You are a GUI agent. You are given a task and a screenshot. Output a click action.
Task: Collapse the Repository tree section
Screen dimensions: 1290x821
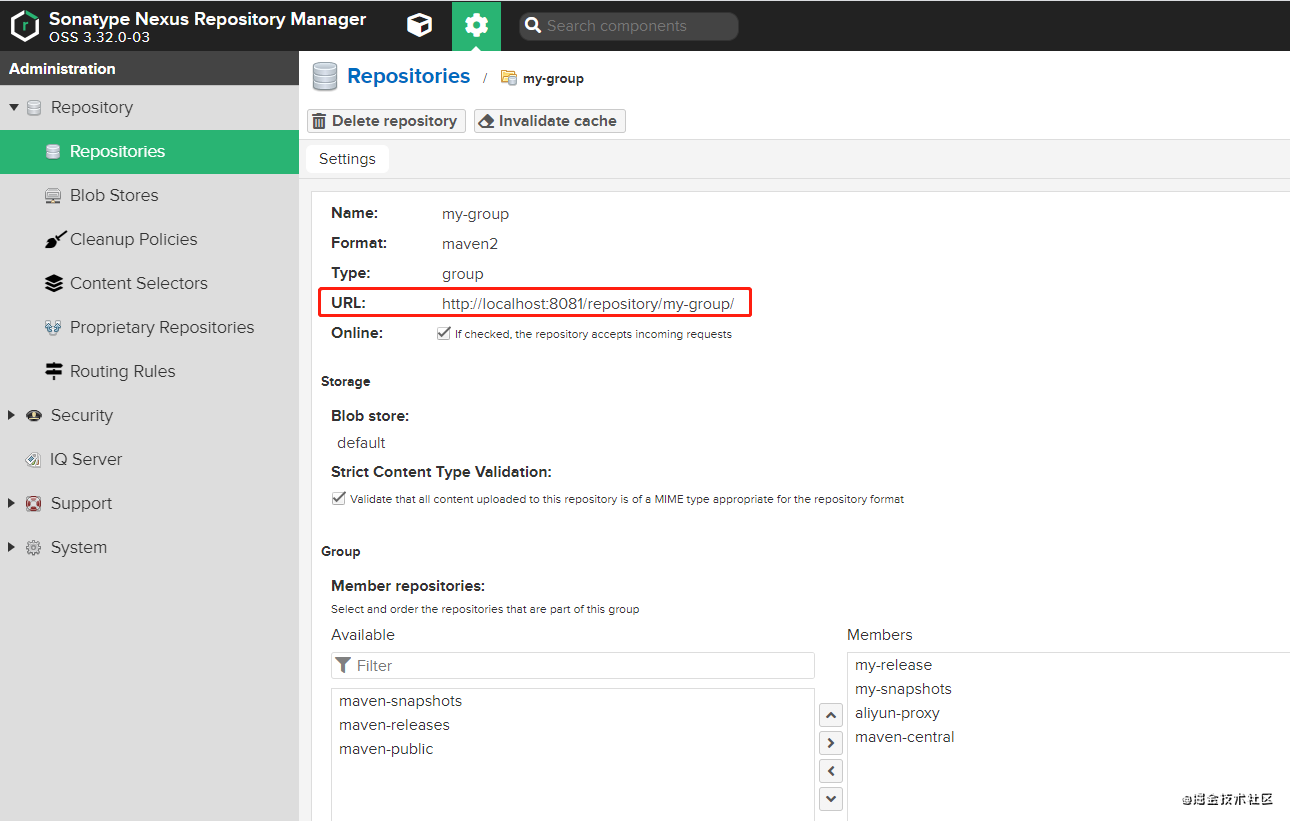pyautogui.click(x=14, y=108)
